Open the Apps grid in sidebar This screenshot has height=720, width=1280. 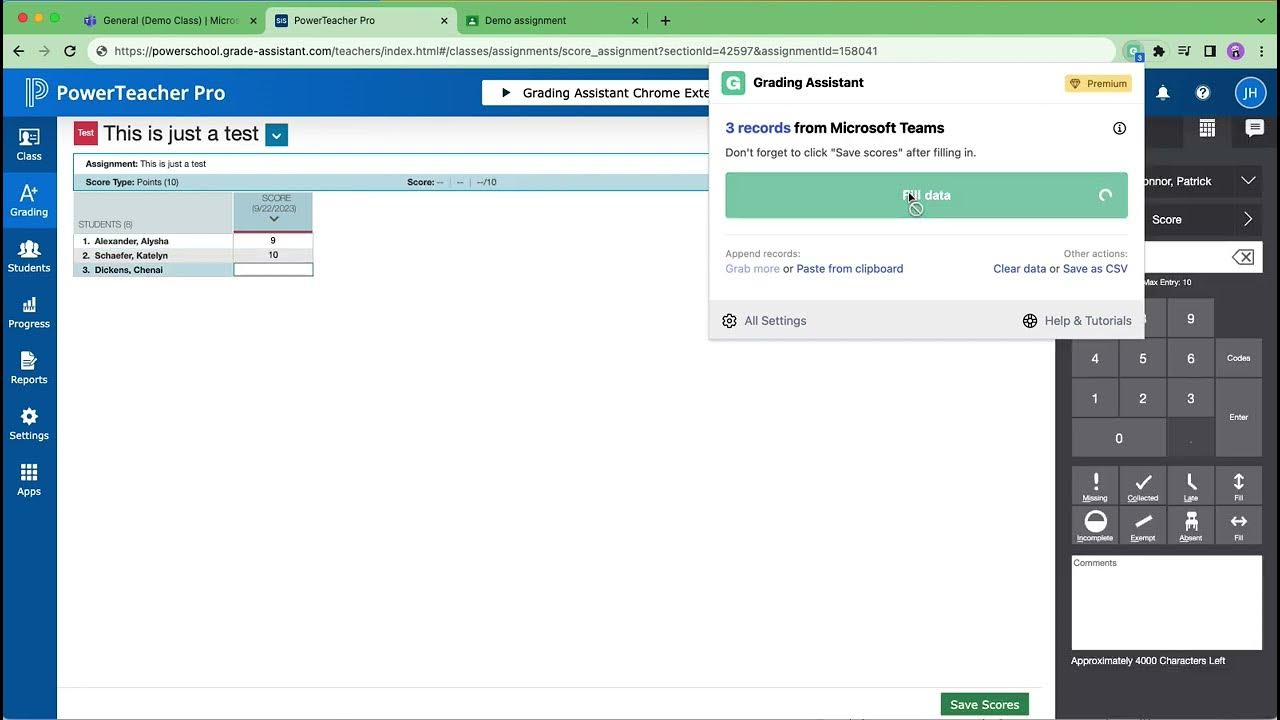29,480
